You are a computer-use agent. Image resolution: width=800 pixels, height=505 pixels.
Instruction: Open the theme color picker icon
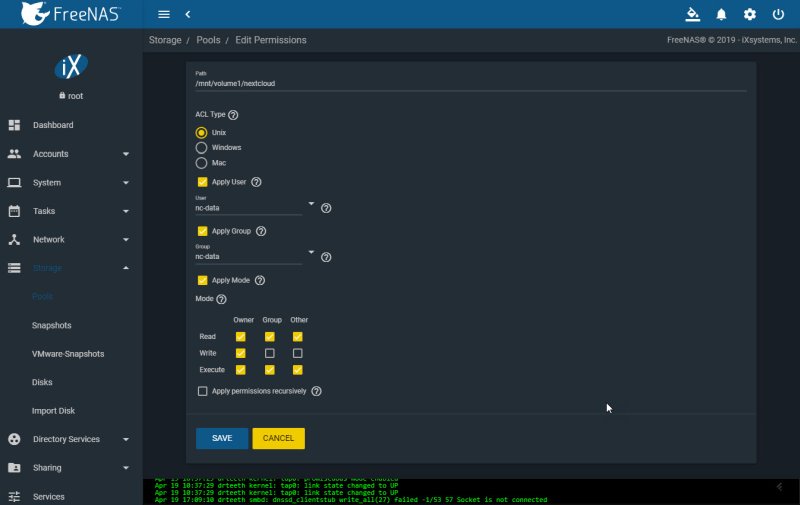(692, 14)
